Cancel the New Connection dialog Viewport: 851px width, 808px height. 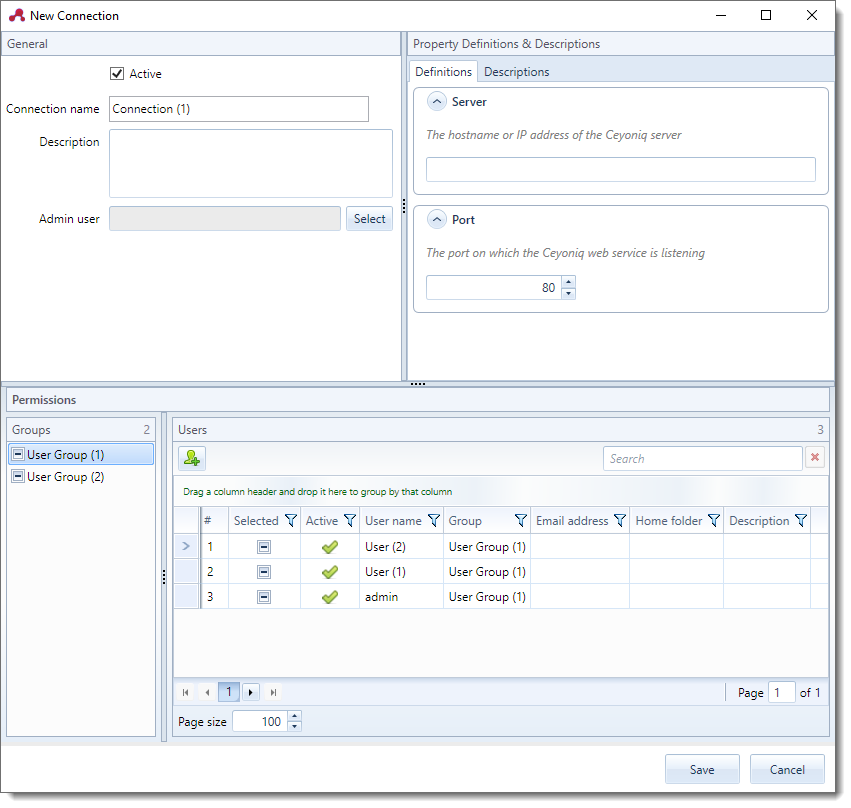point(787,769)
